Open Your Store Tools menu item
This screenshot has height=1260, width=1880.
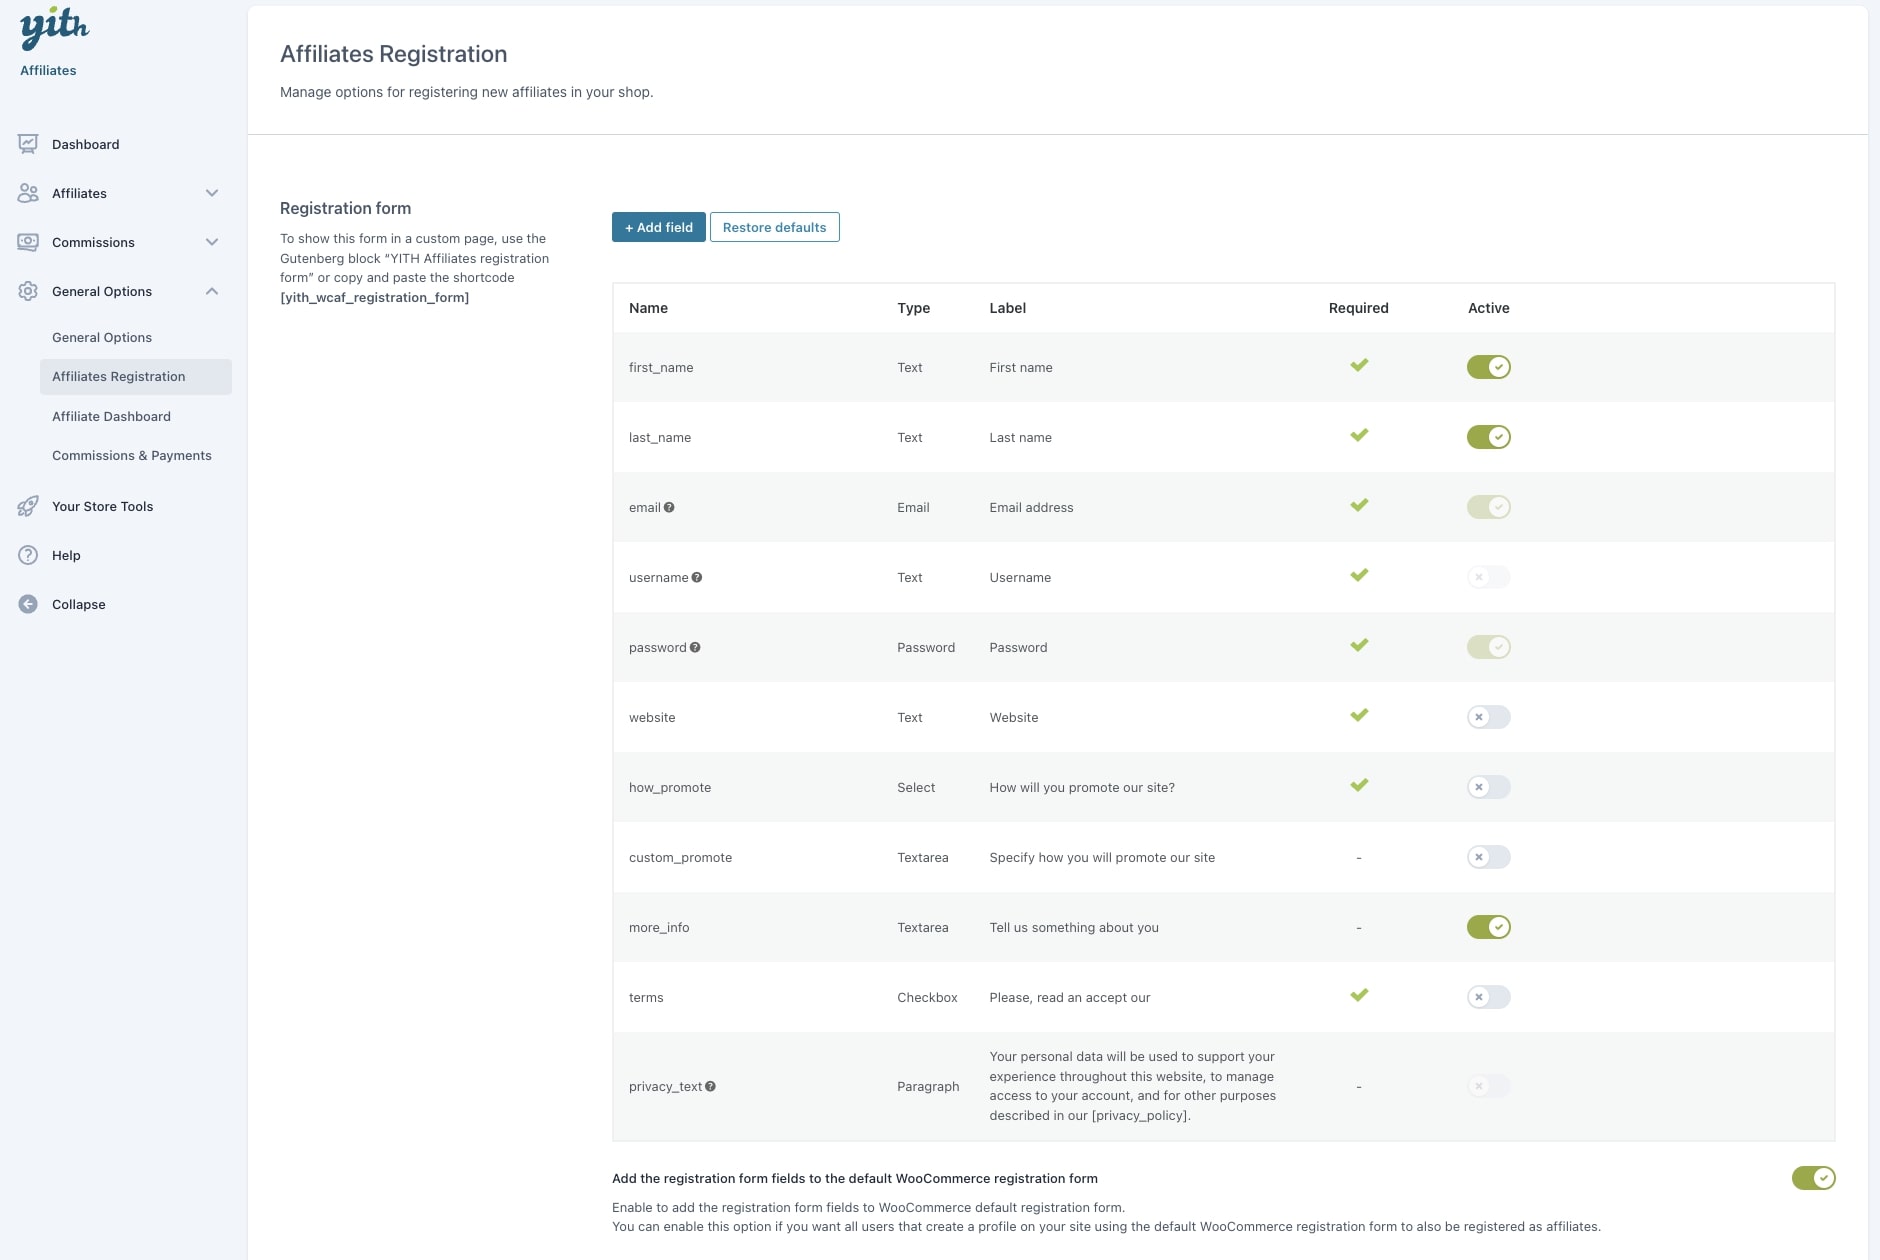tap(103, 506)
